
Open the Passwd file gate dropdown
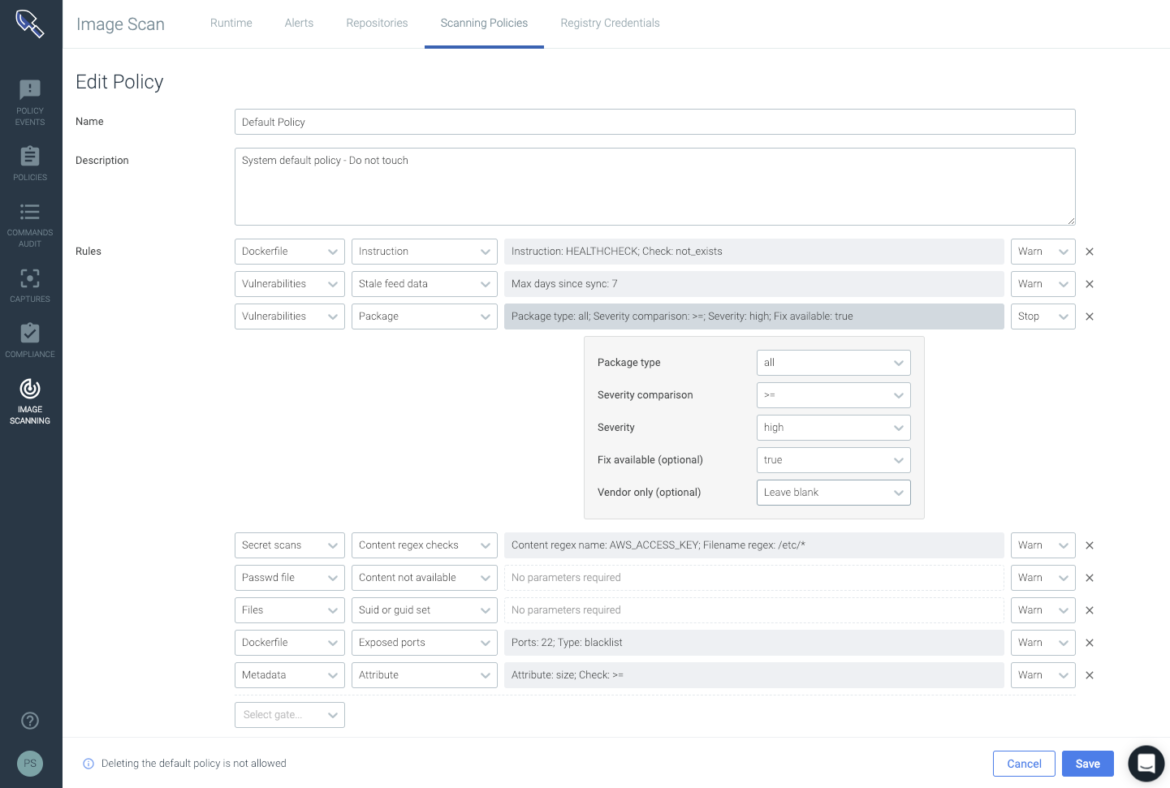click(290, 578)
